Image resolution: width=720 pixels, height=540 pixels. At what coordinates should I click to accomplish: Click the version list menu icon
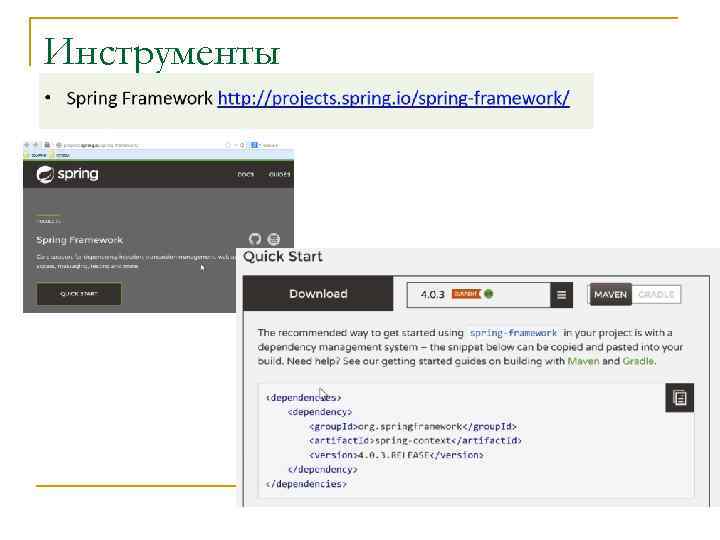click(x=561, y=295)
